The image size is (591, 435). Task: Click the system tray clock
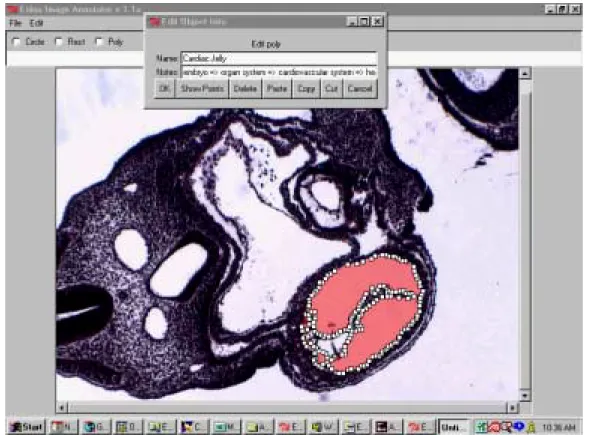(x=559, y=427)
